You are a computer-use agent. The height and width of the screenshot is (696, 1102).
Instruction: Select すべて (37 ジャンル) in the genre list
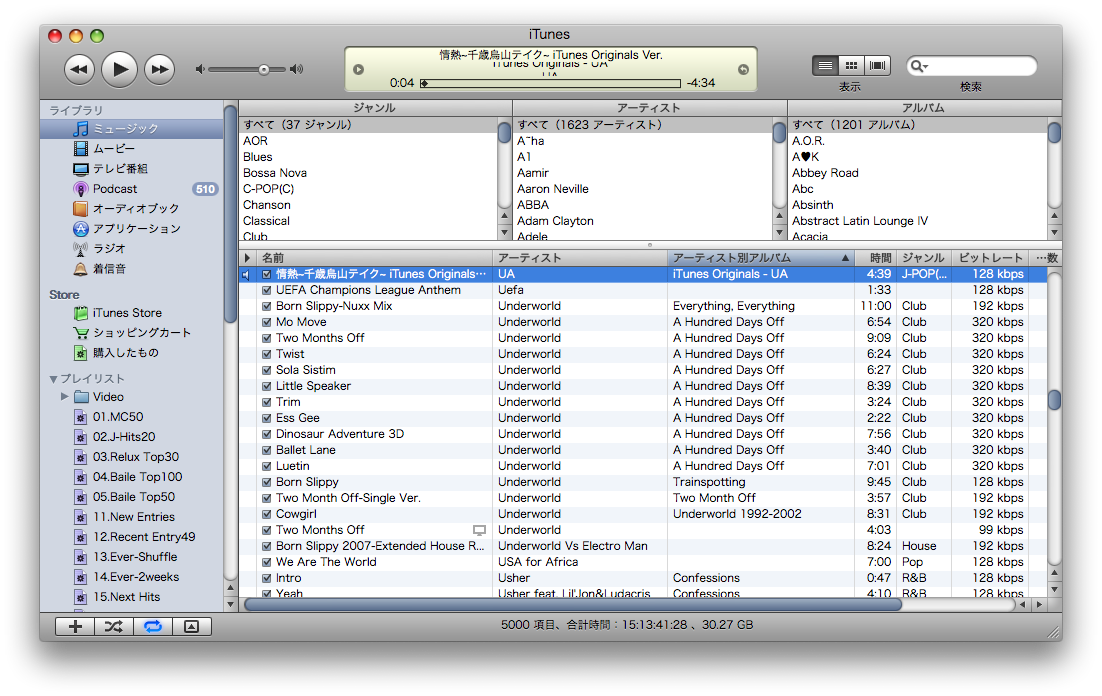click(x=368, y=125)
